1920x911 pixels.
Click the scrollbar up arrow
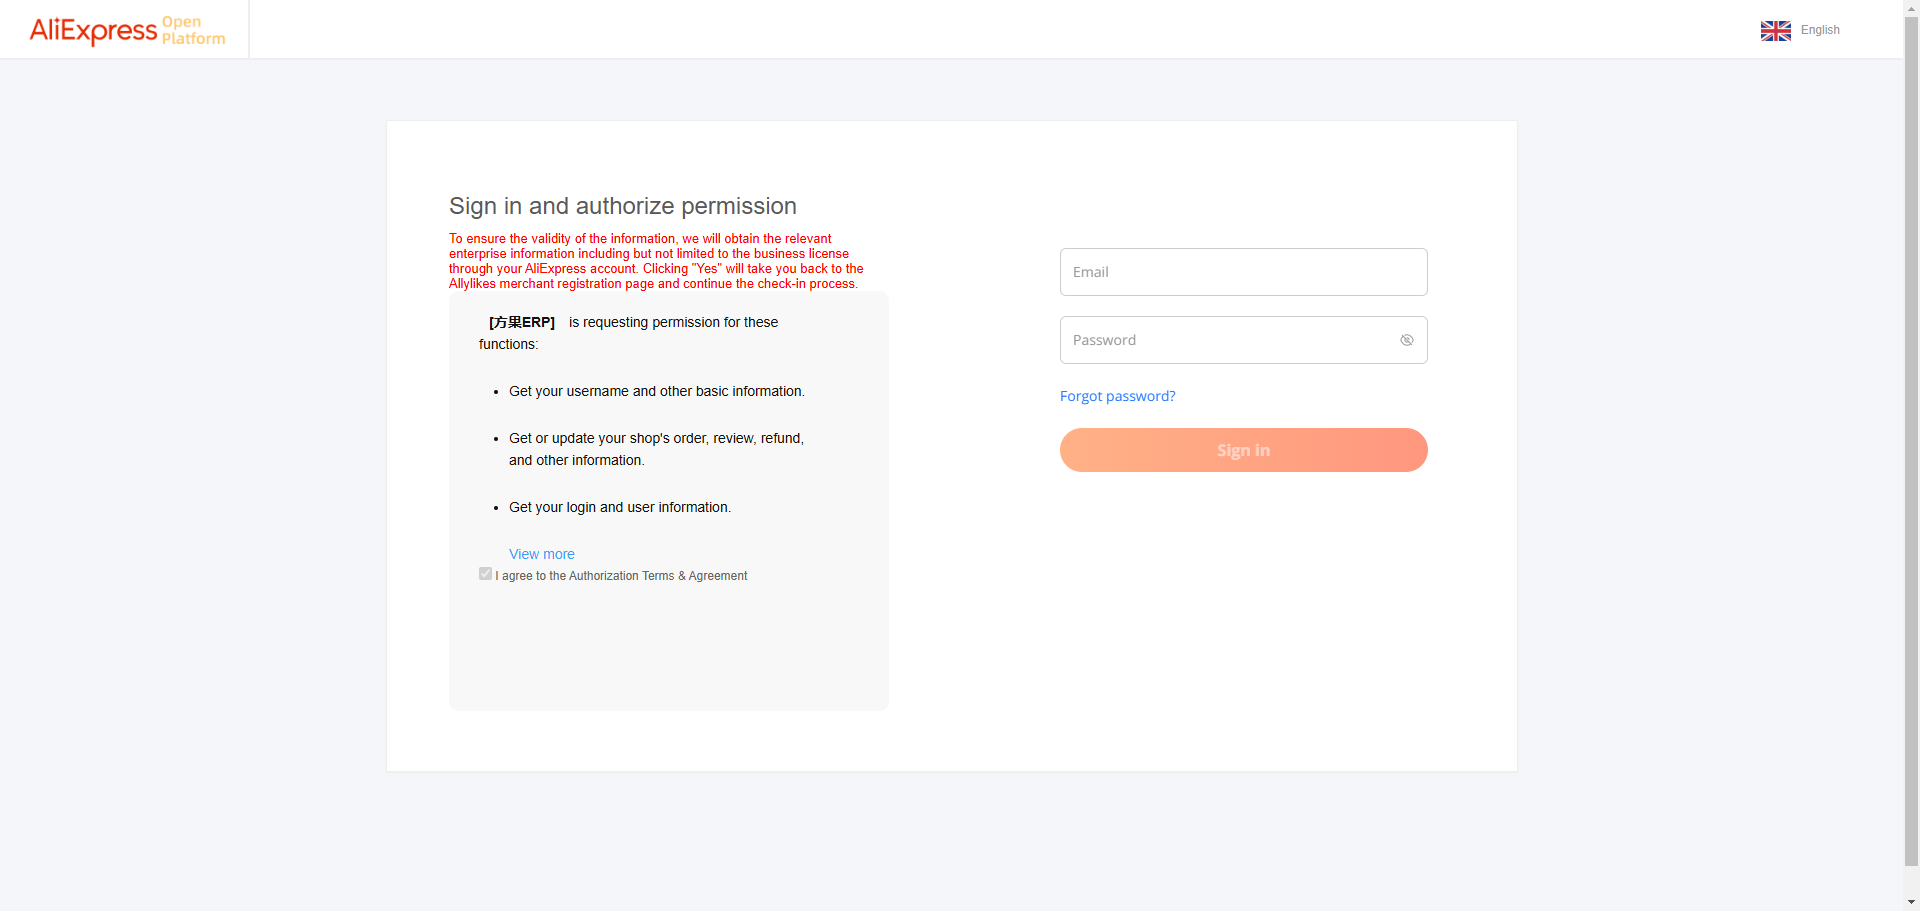coord(1911,7)
